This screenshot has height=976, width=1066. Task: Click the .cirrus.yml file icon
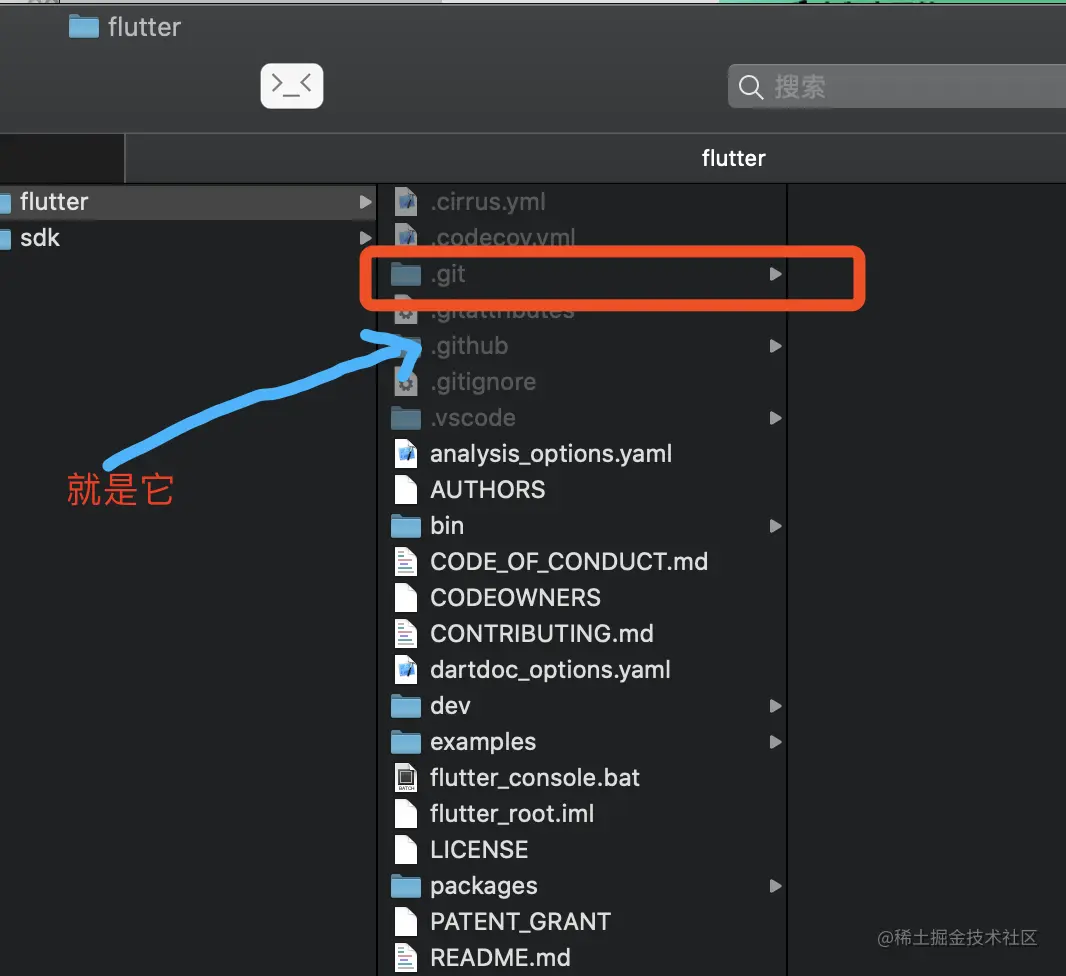(x=406, y=202)
